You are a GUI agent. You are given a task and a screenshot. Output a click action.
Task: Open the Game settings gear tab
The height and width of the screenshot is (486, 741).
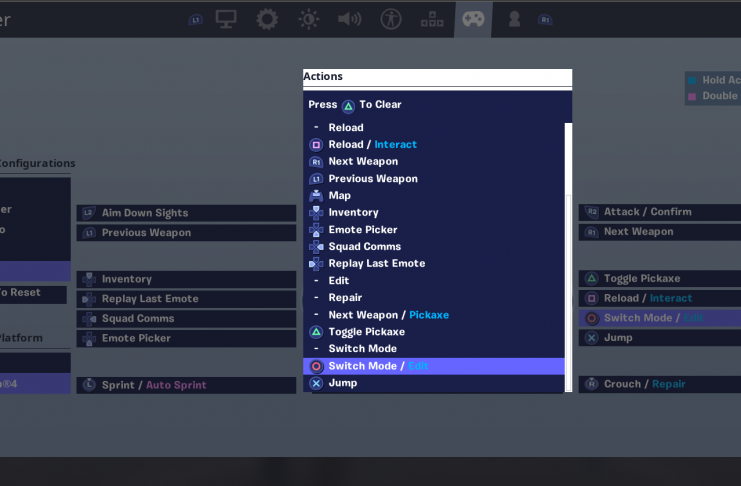pos(267,19)
